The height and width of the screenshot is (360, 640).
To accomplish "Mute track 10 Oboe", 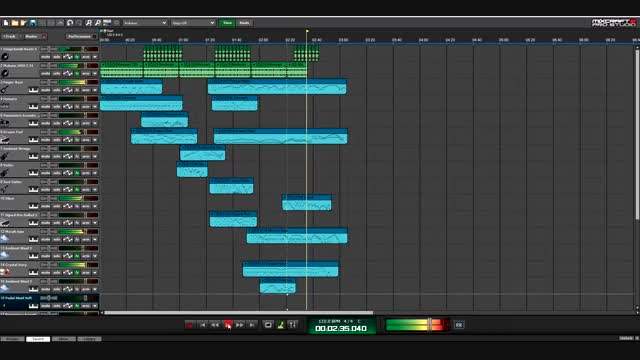I will tap(45, 206).
